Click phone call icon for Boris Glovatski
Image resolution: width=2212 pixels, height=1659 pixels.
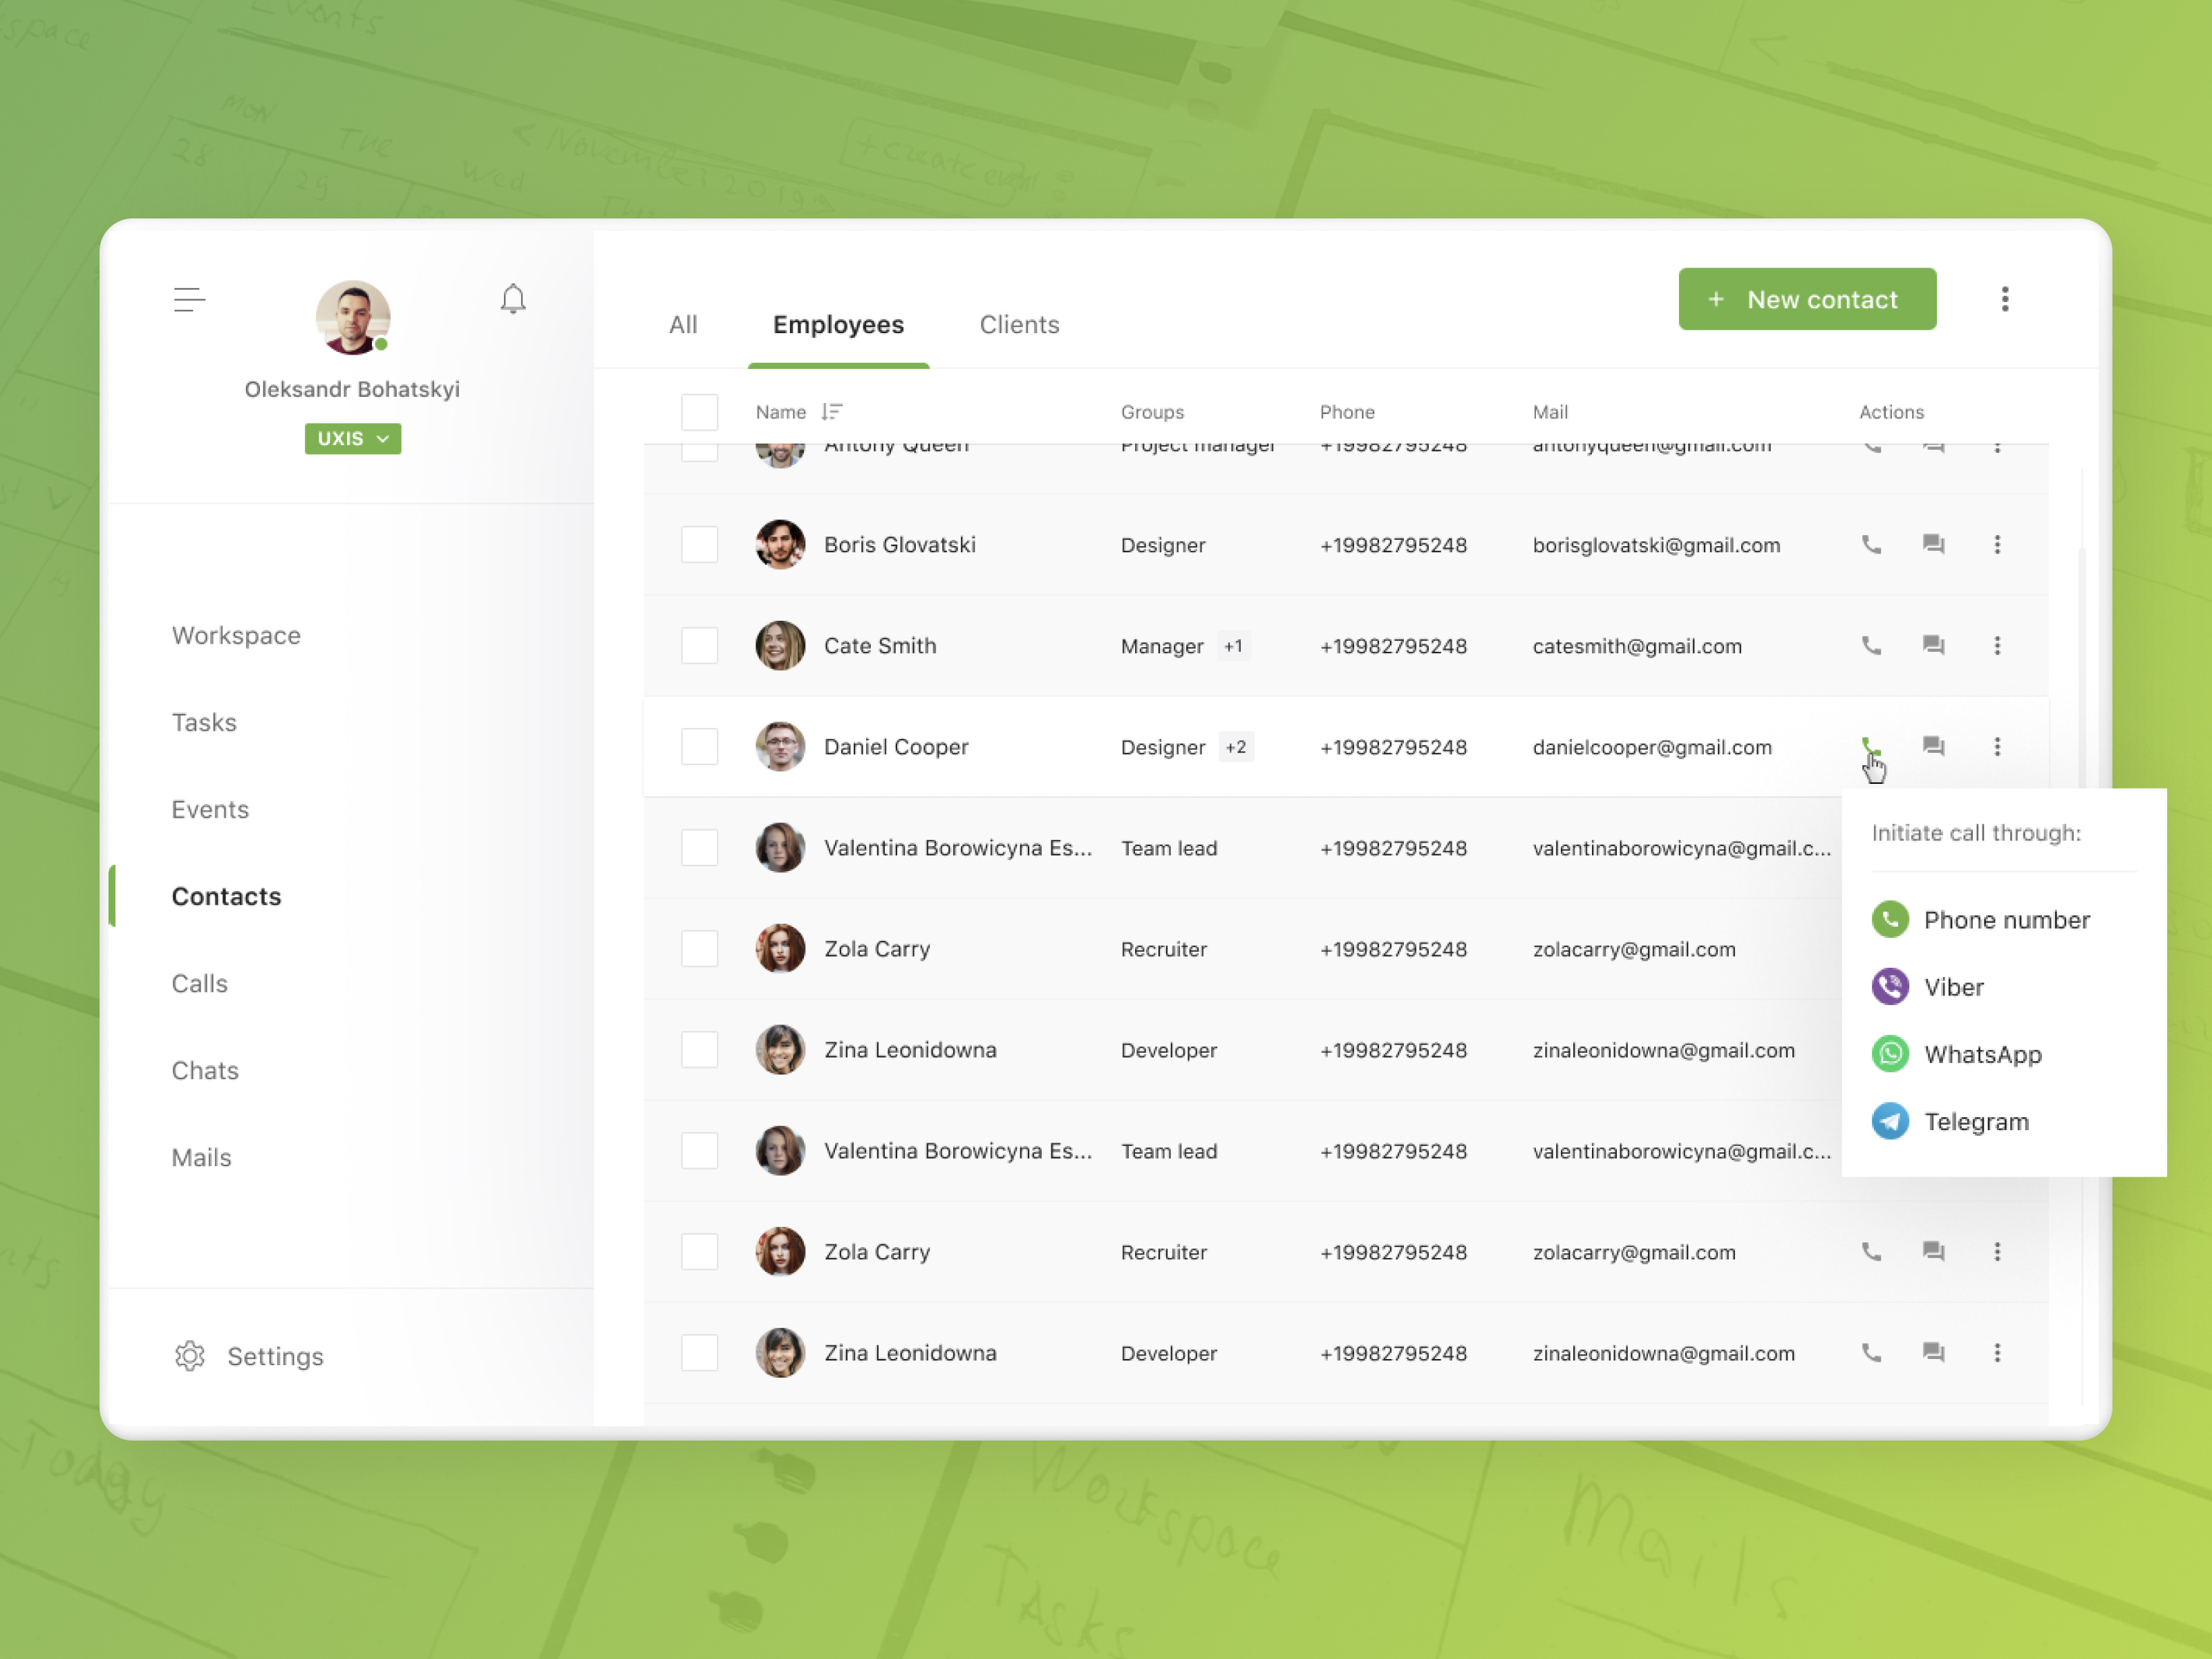click(x=1871, y=545)
